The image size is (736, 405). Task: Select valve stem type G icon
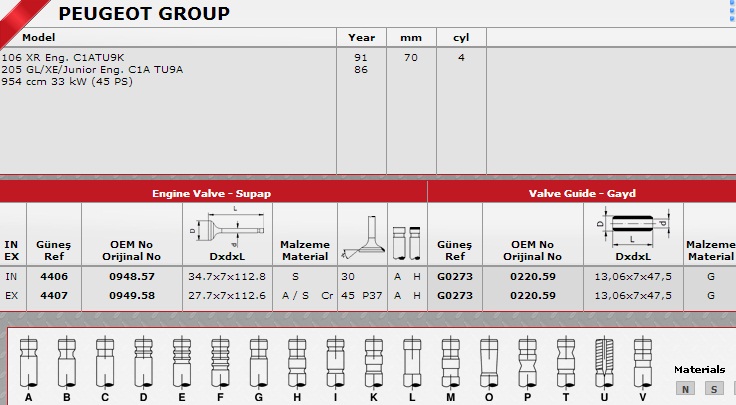pyautogui.click(x=259, y=362)
